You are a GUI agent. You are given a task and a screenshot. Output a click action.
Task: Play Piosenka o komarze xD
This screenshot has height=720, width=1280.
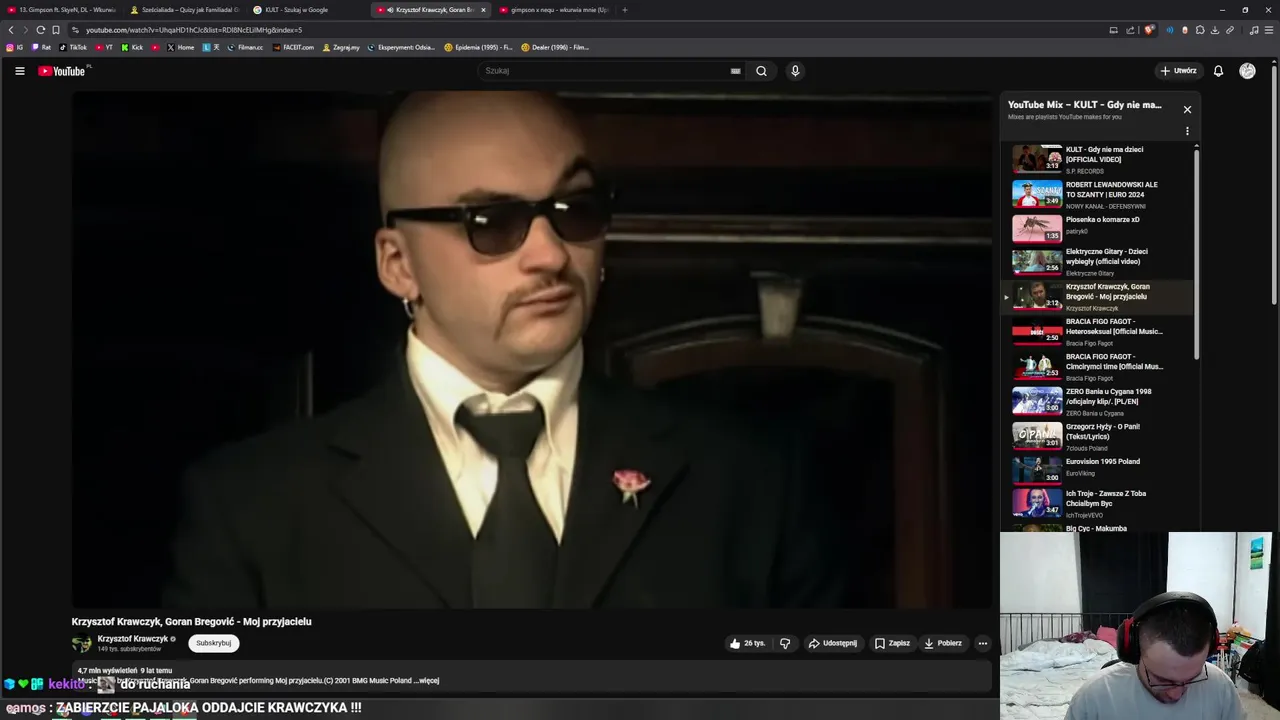pos(1100,228)
